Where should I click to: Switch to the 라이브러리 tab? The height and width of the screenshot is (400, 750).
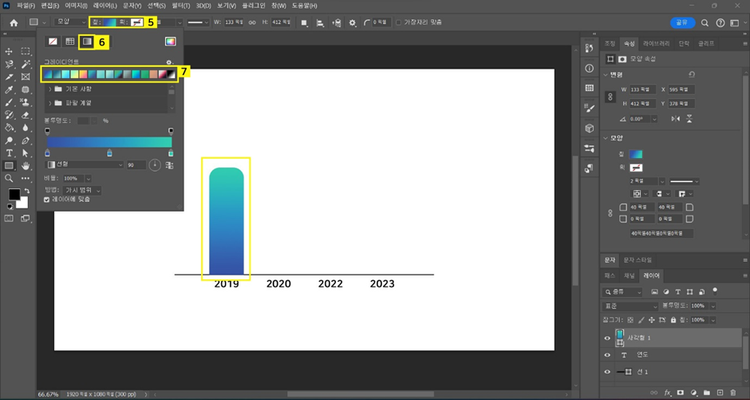pyautogui.click(x=656, y=43)
